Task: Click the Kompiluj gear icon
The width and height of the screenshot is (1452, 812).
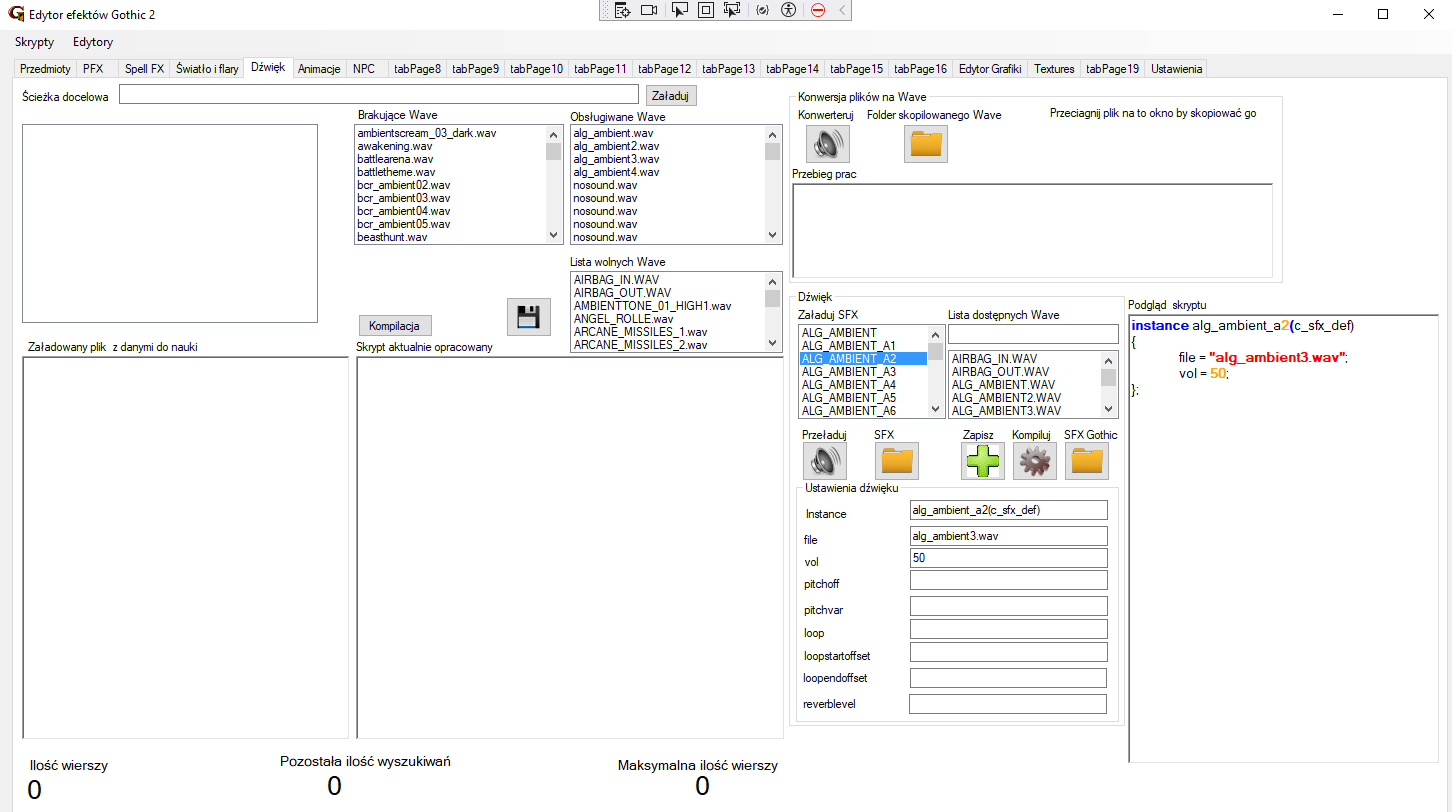Action: click(1034, 461)
